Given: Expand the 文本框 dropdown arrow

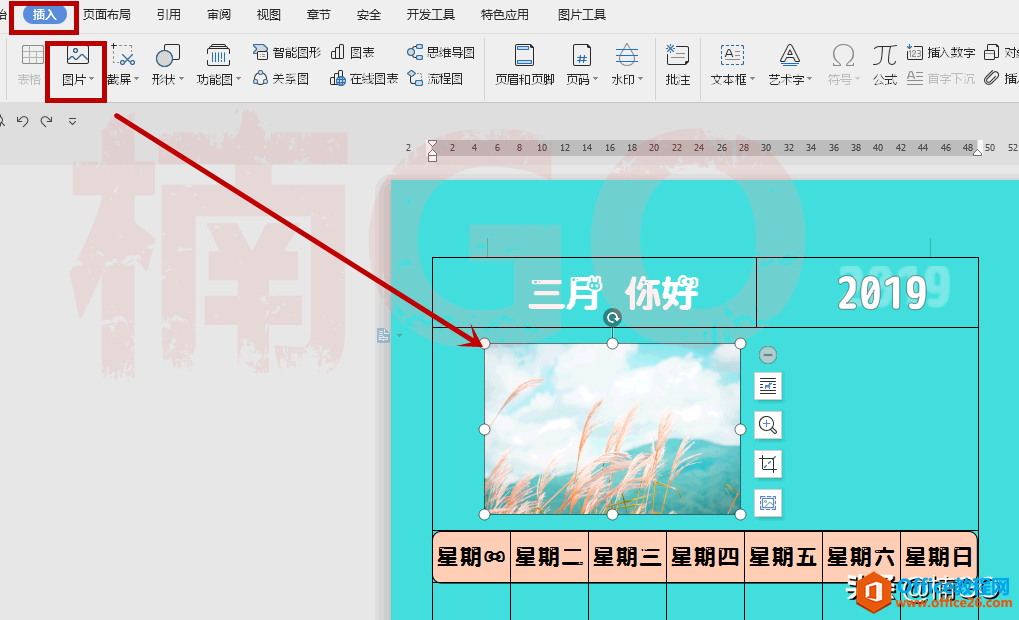Looking at the screenshot, I should coord(753,79).
